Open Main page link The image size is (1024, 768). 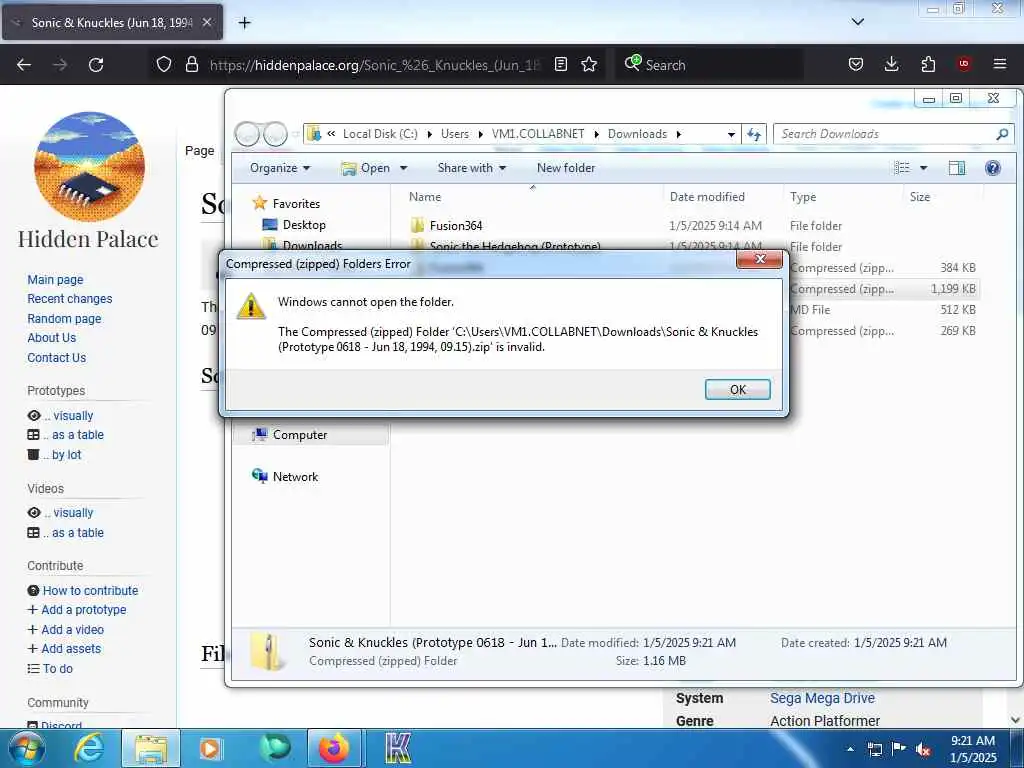tap(56, 280)
